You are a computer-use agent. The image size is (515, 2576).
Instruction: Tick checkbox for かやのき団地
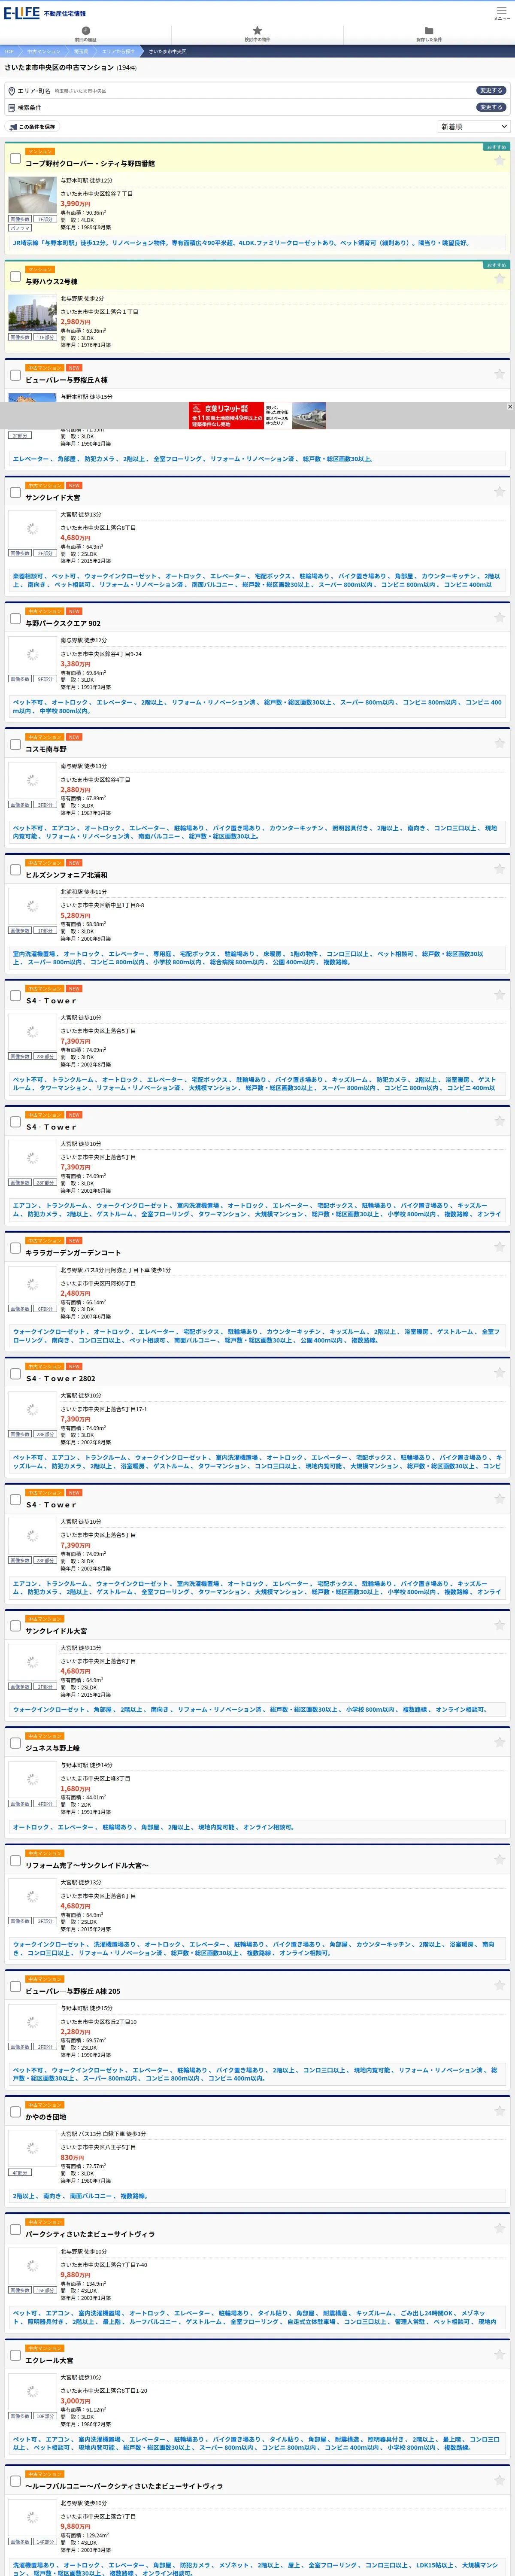[x=15, y=2112]
